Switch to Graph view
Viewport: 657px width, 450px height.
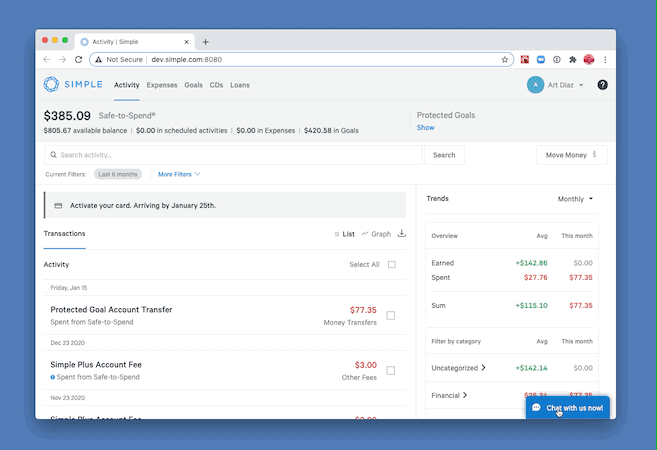point(376,234)
